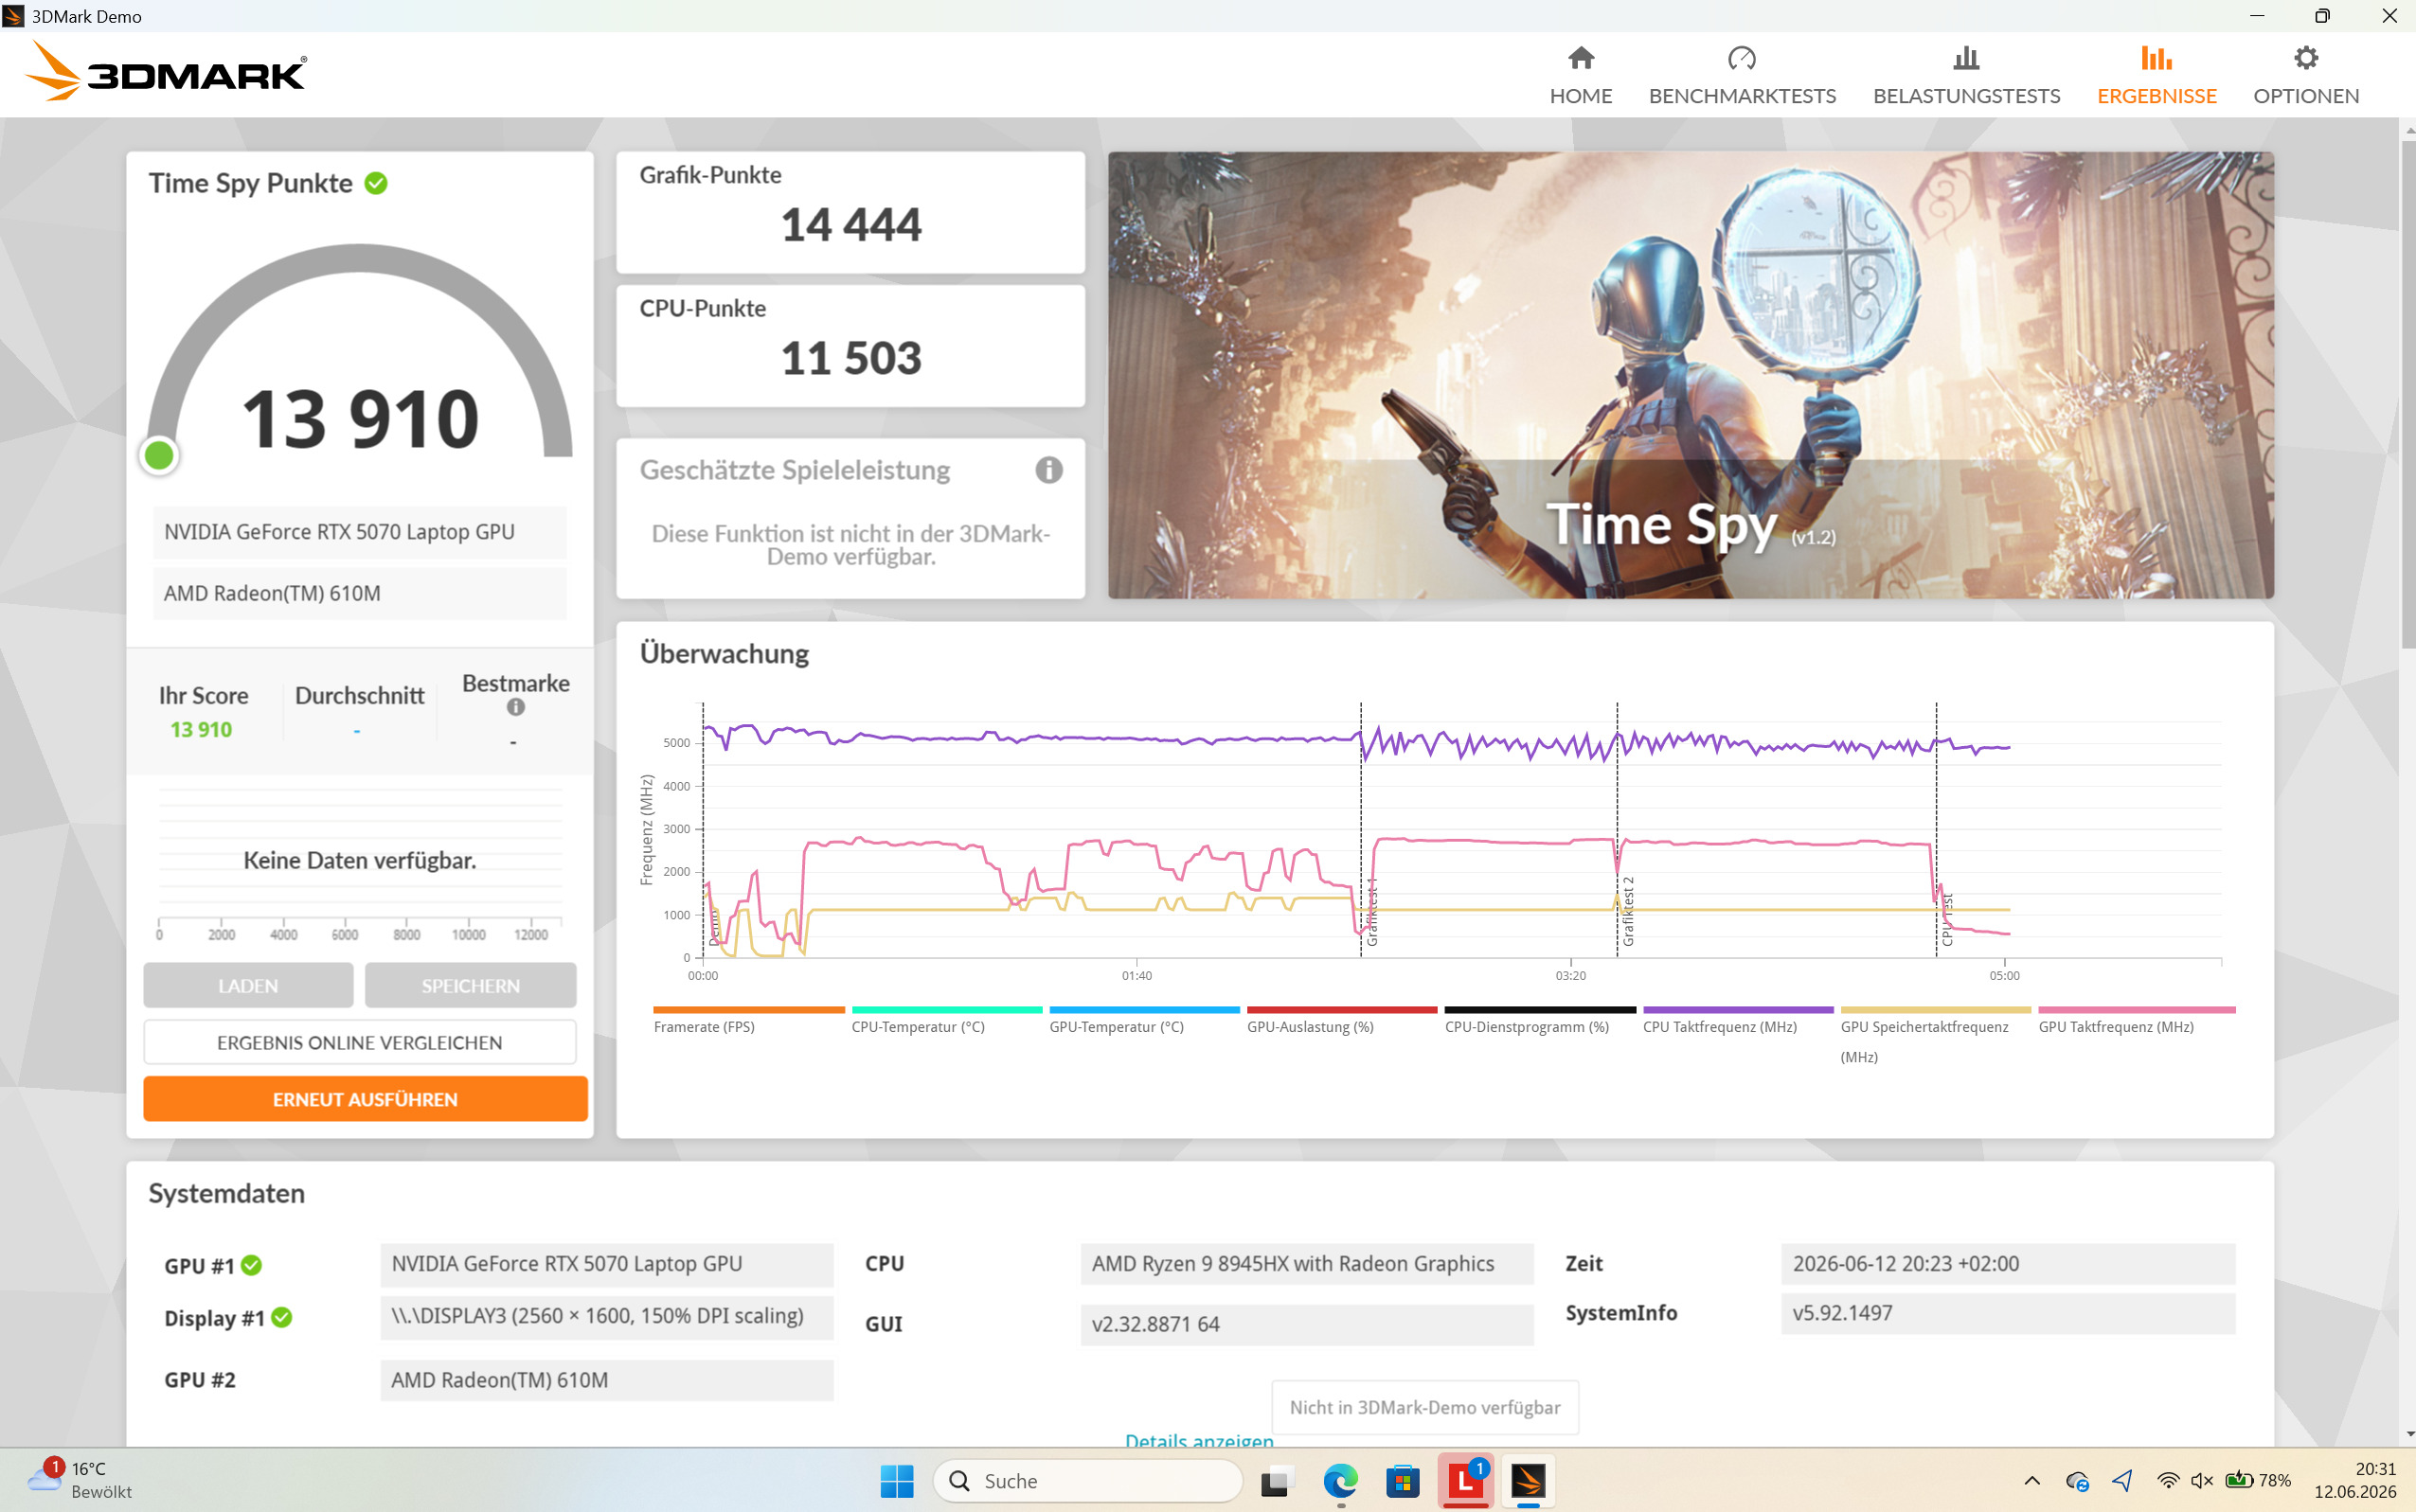Click Ergebnis online vergleichen

tap(360, 1042)
